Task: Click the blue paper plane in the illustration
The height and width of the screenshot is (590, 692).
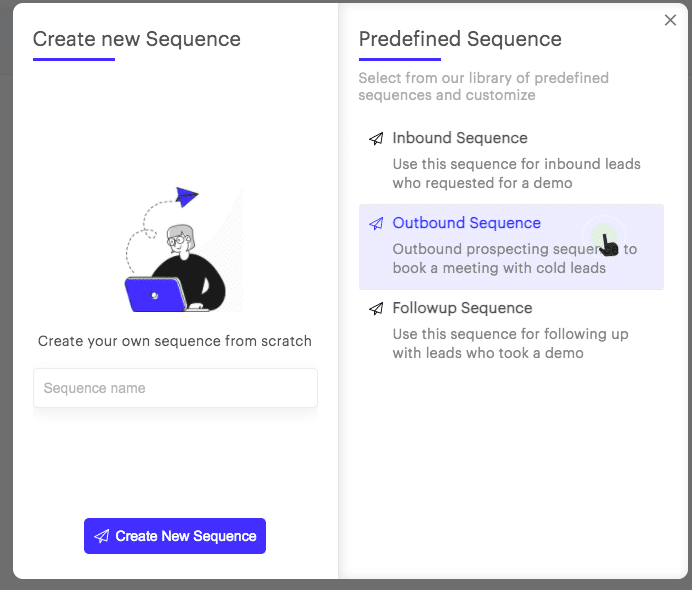Action: tap(187, 196)
